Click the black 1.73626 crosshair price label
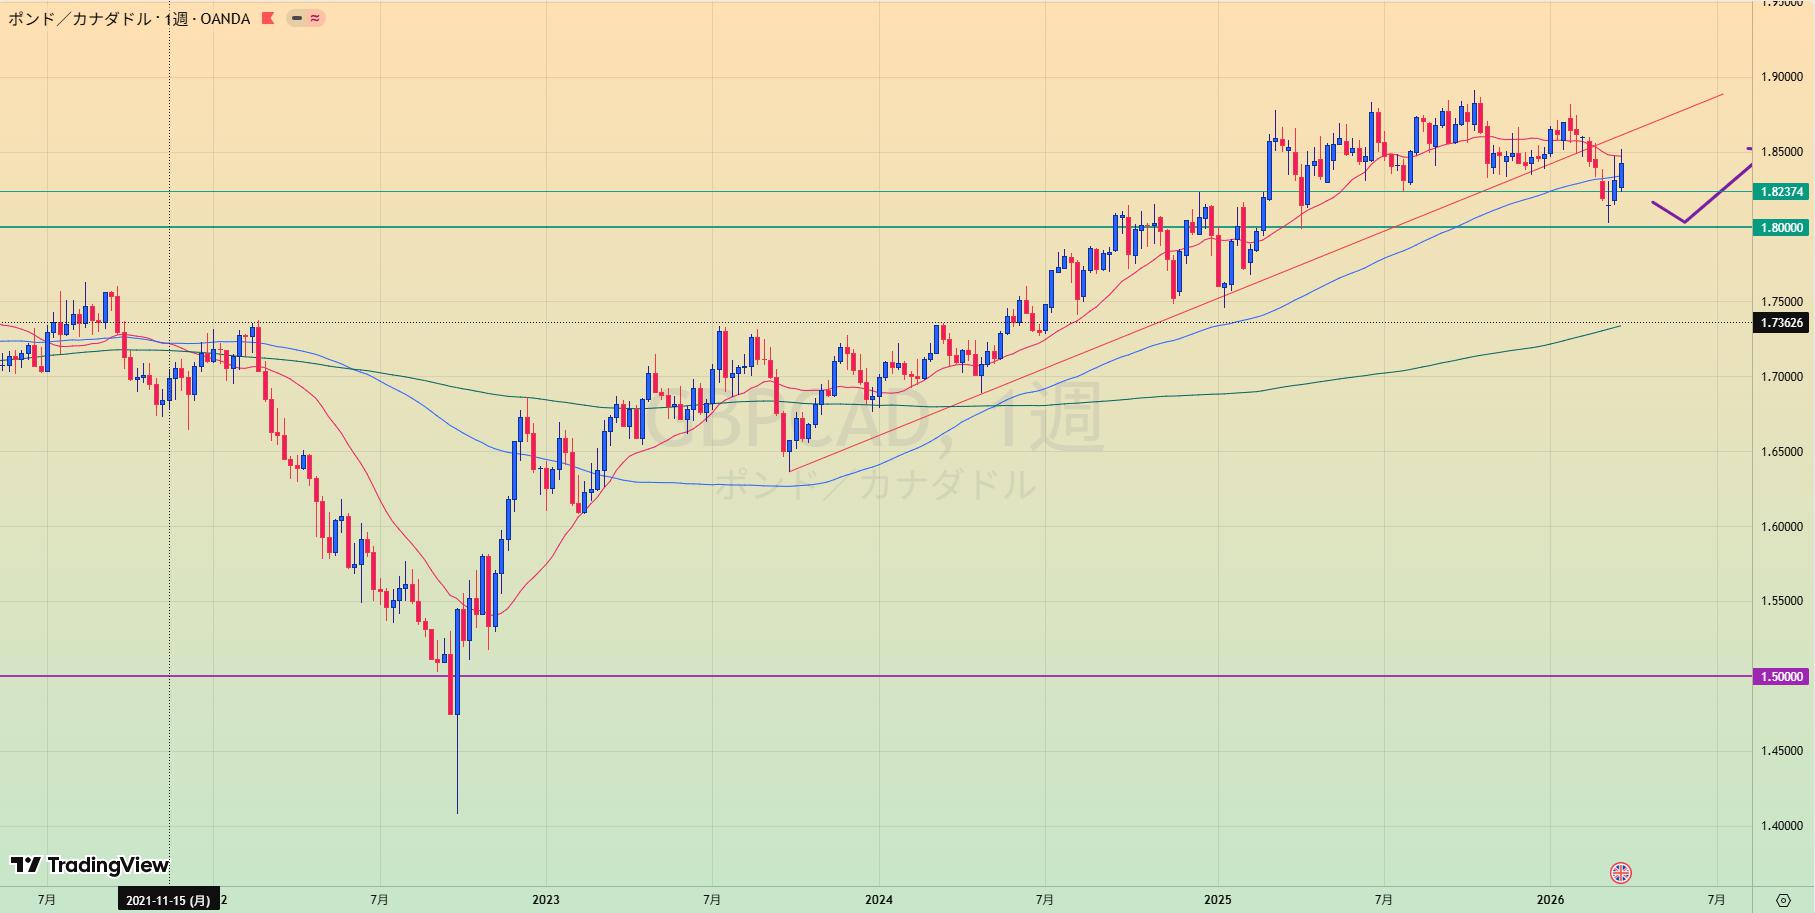Screen dimensions: 1815x913 coord(1781,323)
